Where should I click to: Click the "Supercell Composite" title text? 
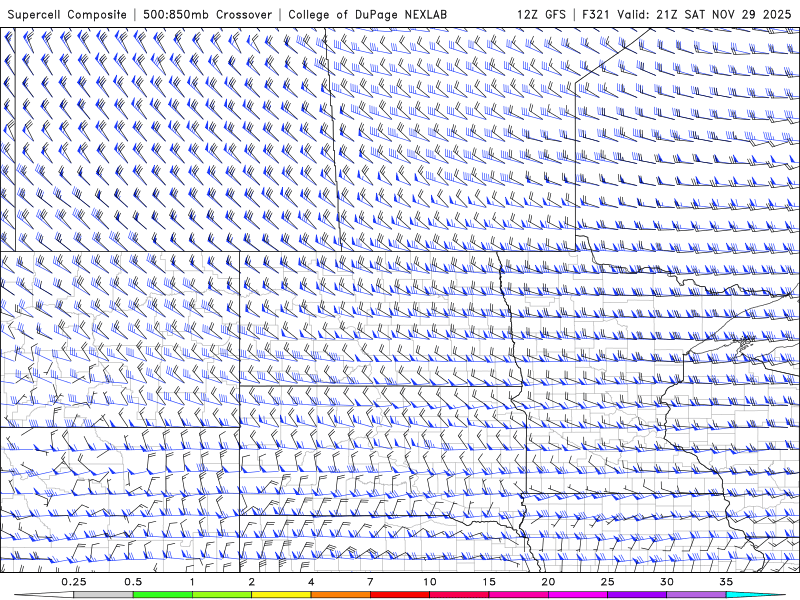pos(67,14)
